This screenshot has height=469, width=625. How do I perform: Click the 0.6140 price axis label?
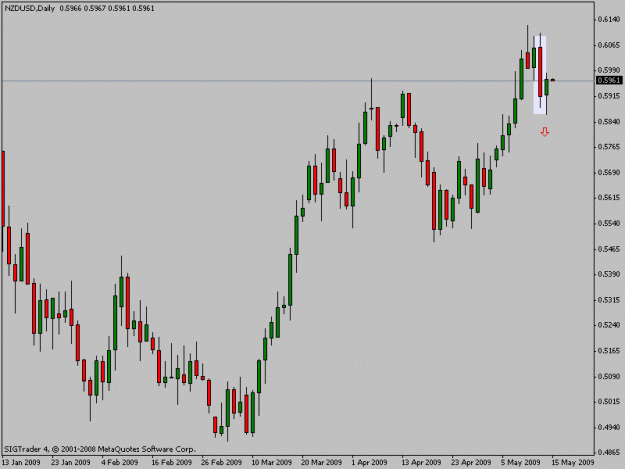tap(609, 20)
